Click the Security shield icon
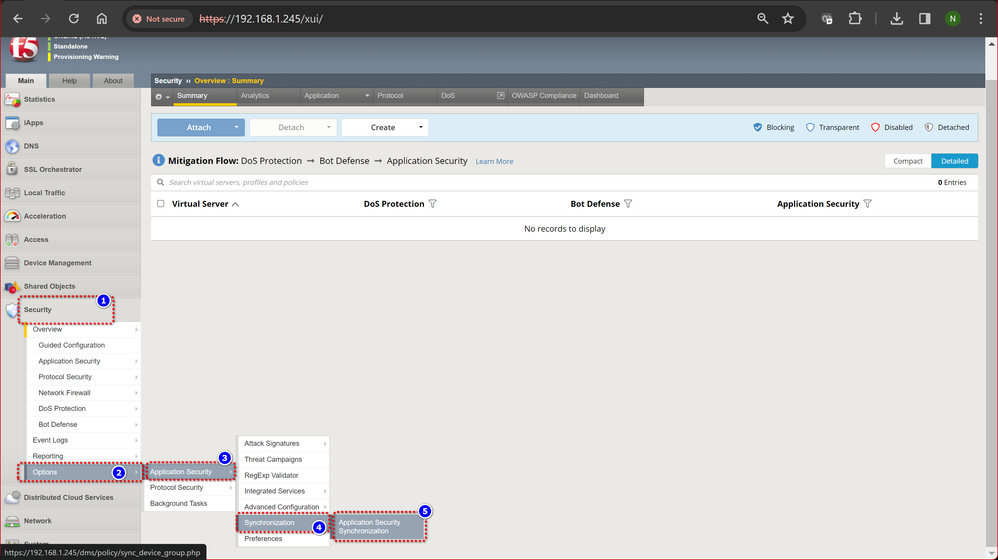Viewport: 998px width, 560px height. (12, 310)
